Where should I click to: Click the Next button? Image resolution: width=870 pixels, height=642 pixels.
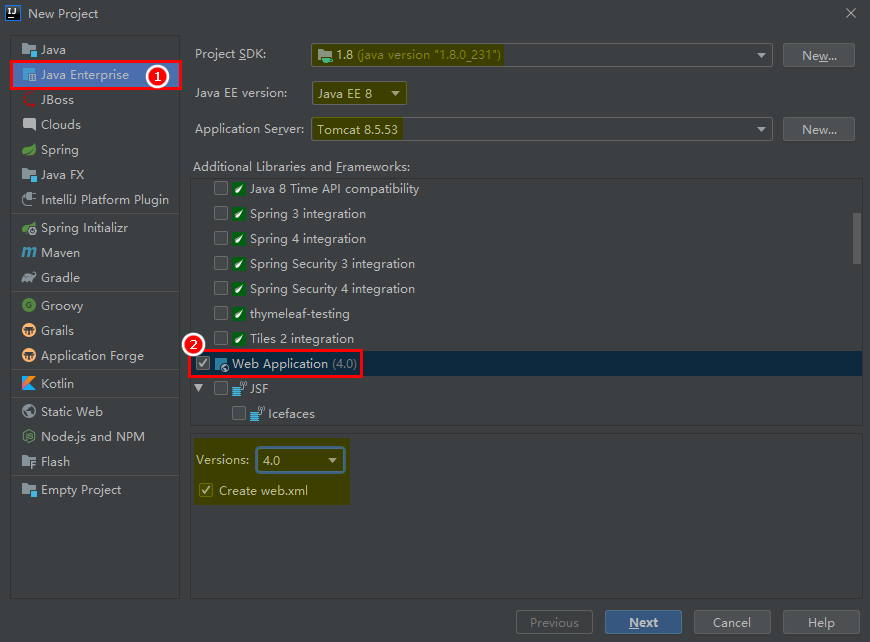click(643, 623)
